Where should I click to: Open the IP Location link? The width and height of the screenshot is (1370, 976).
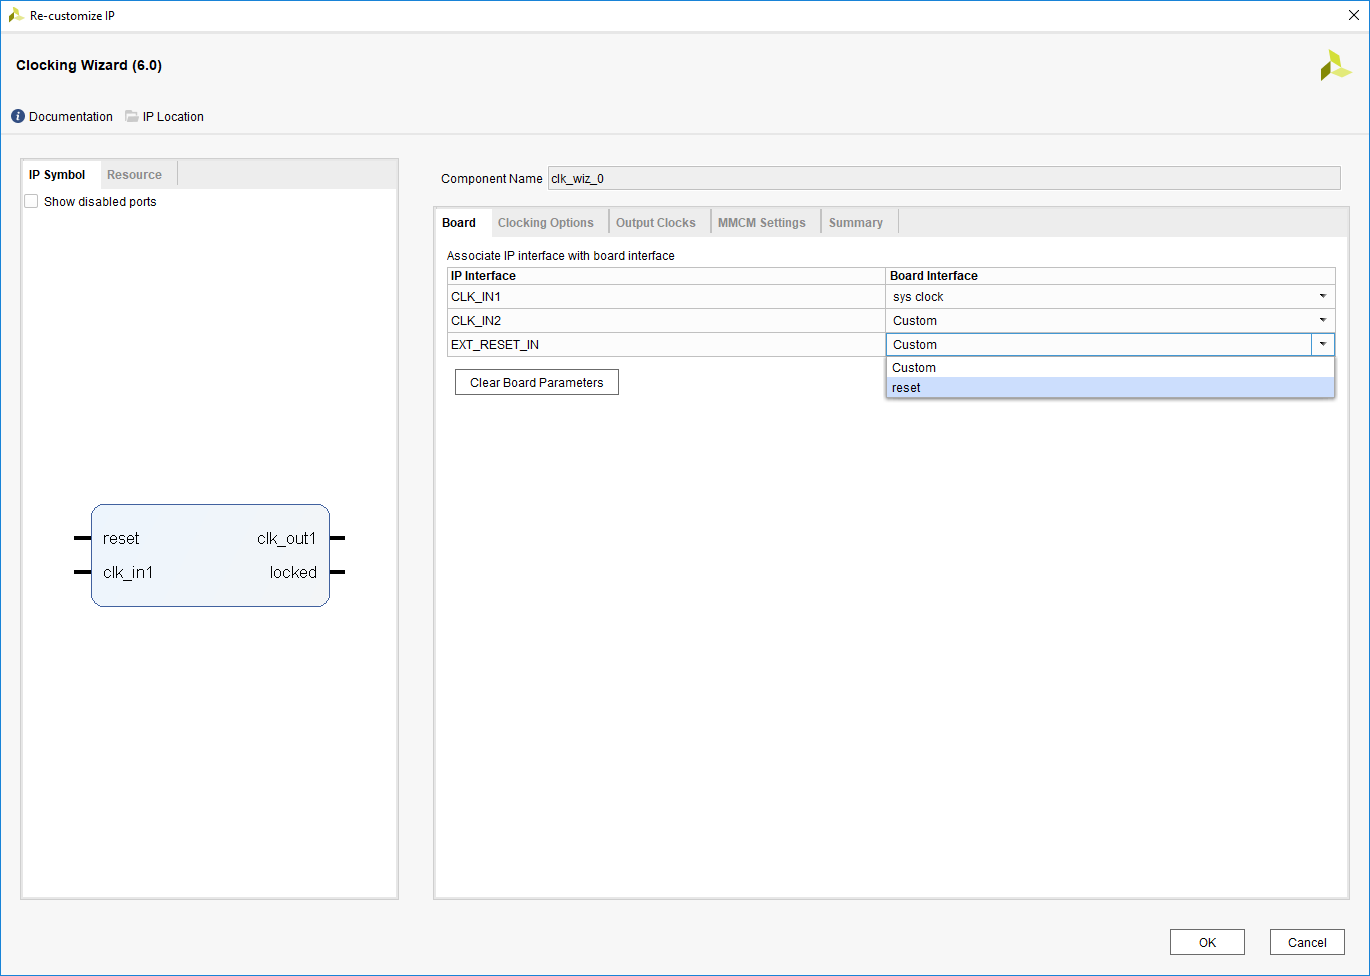click(x=173, y=117)
